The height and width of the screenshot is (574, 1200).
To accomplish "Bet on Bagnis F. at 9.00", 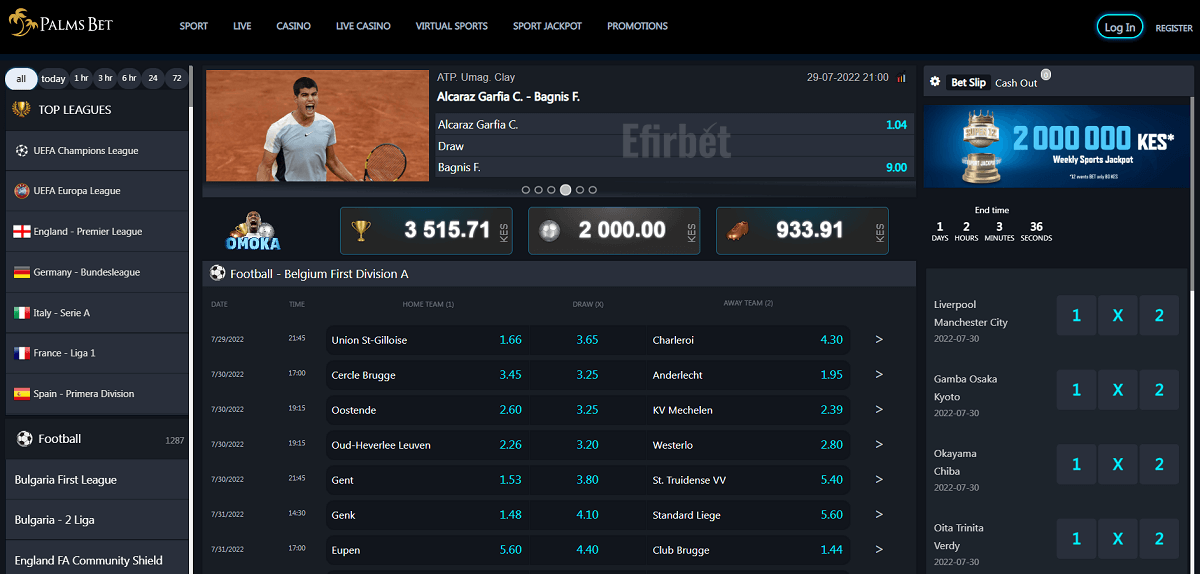I will [674, 167].
